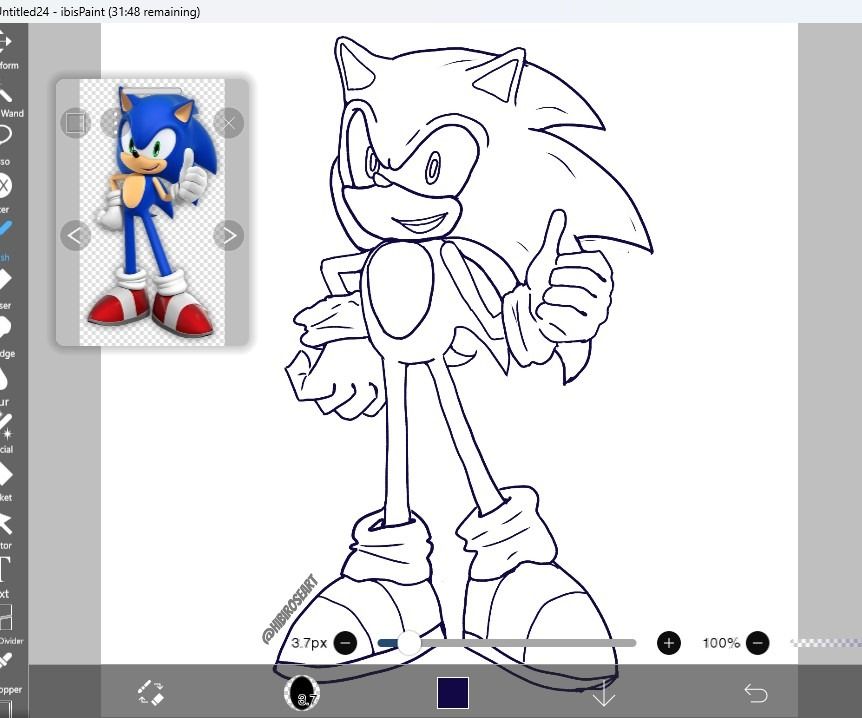Decrease opacity with minus next to 100%
Image resolution: width=862 pixels, height=718 pixels.
(758, 643)
